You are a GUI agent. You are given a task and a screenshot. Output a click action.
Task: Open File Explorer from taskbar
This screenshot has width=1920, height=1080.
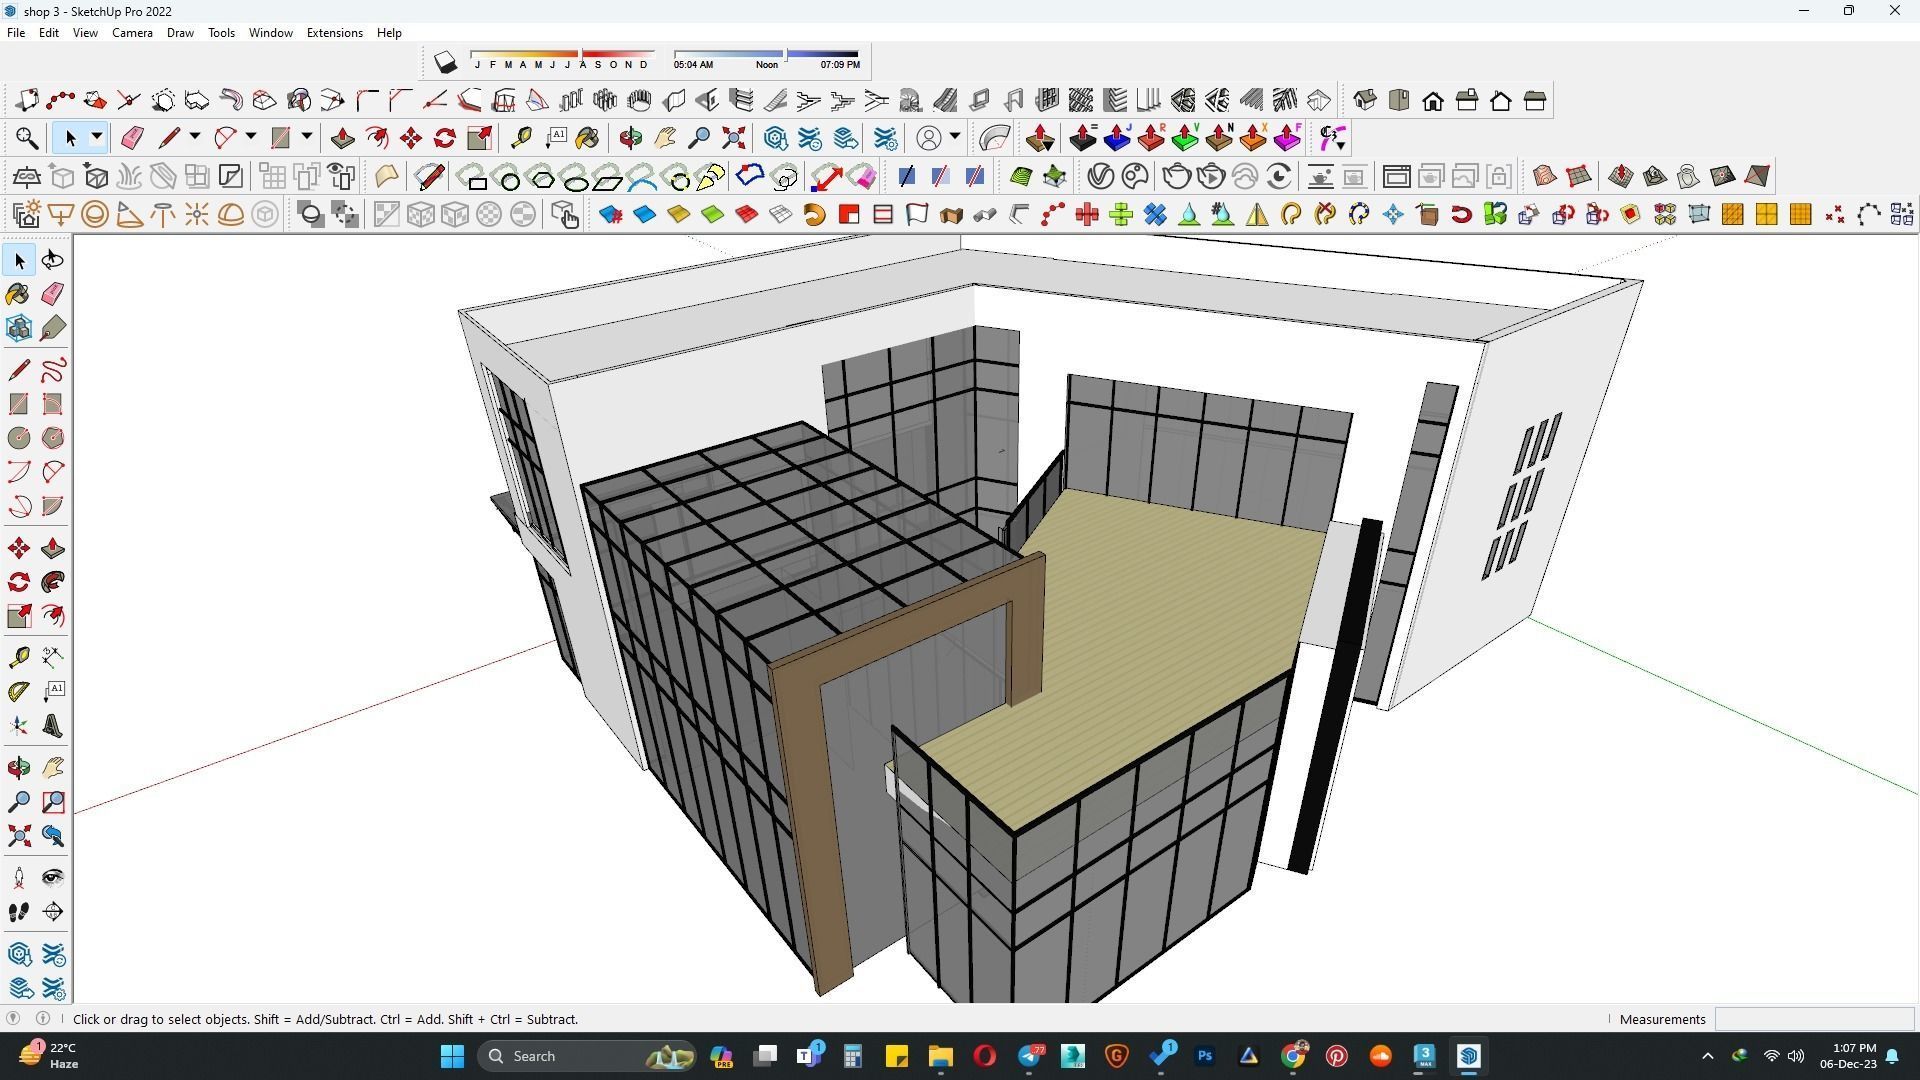(x=940, y=1056)
